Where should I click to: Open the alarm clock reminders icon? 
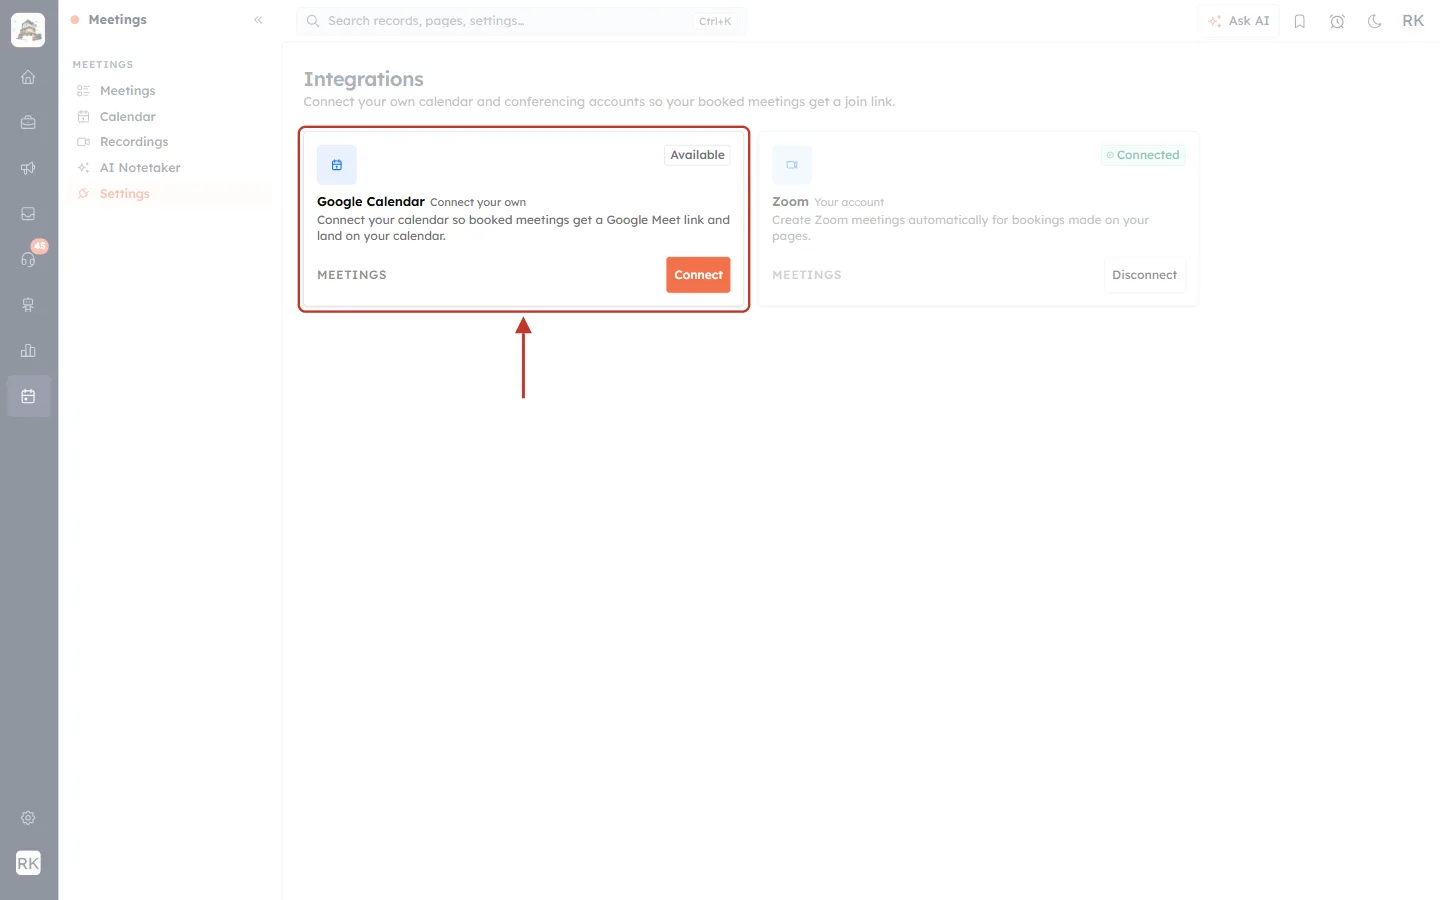click(x=1337, y=21)
